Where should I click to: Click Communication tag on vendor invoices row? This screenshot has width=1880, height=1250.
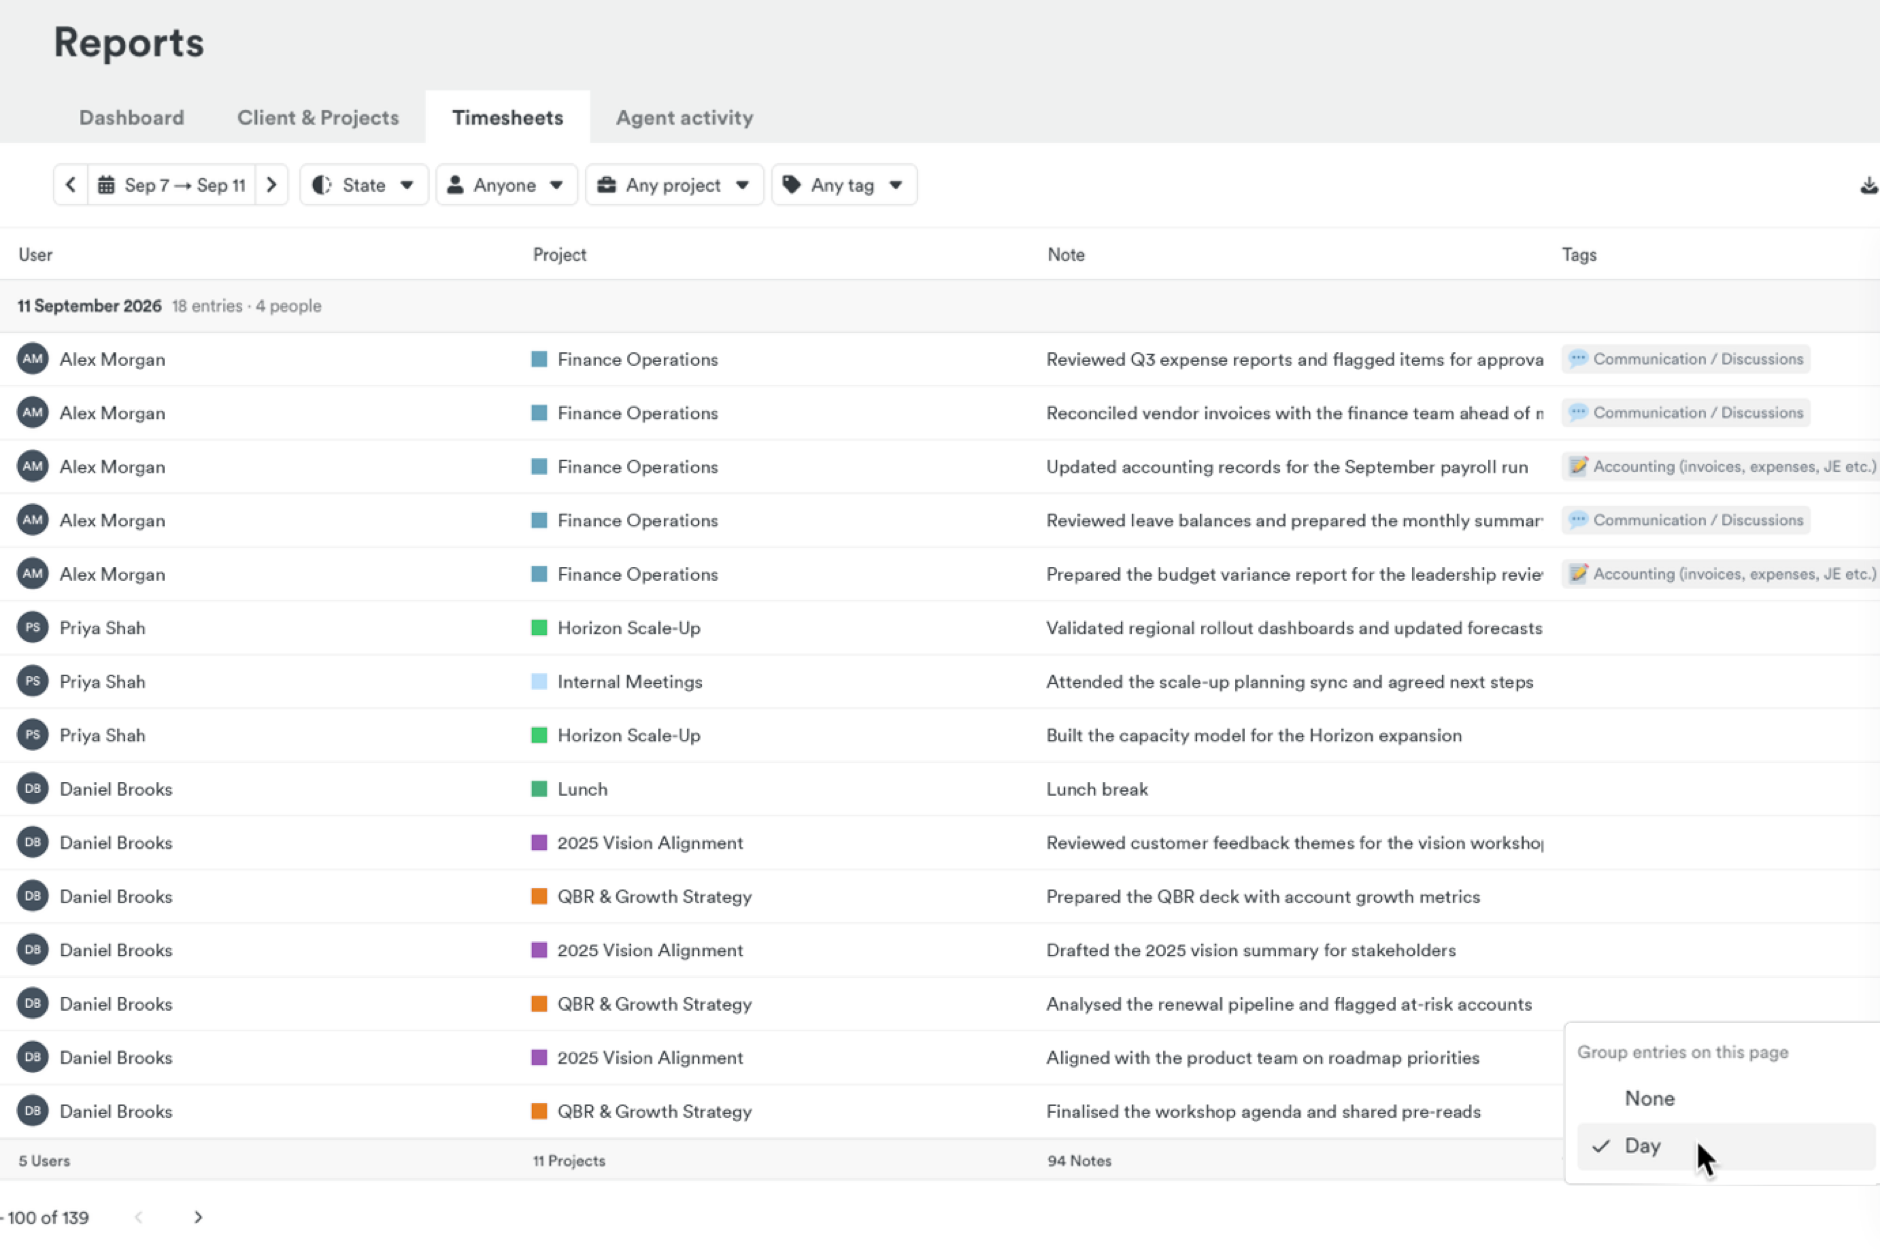1686,413
